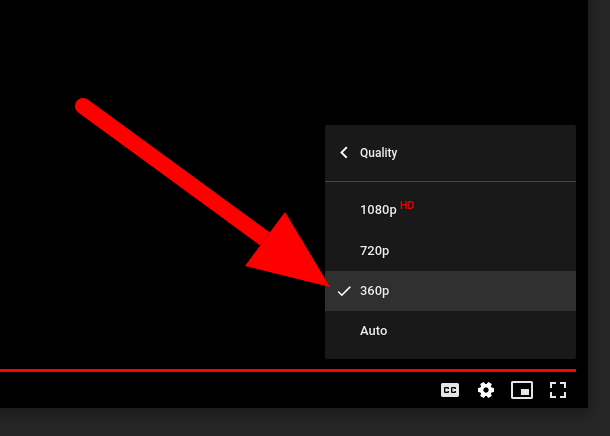Select 1080p HD quality
610x436 pixels.
point(450,210)
